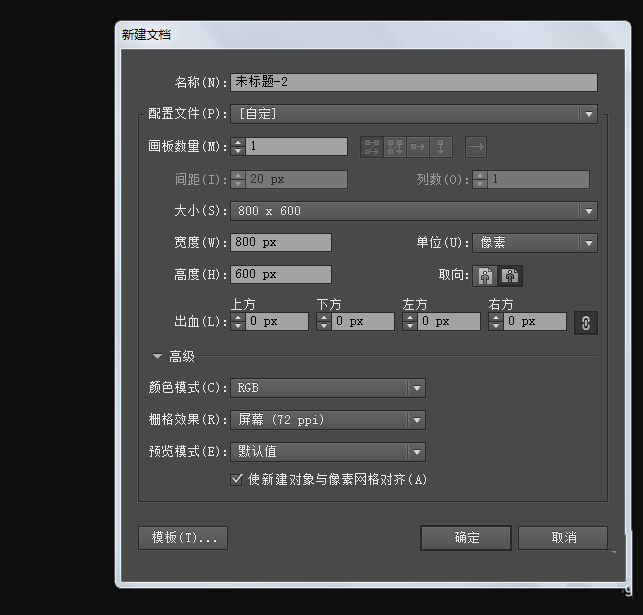Toggle the bleed link chain icon
This screenshot has width=643, height=615.
[586, 323]
